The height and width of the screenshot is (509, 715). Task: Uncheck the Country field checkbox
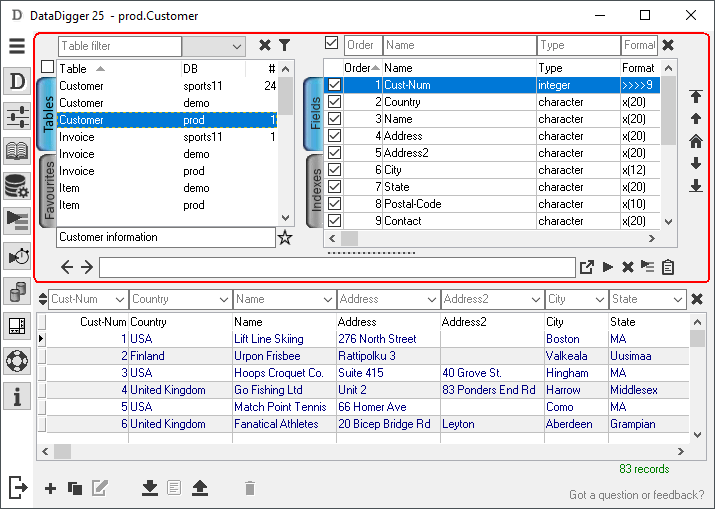(x=334, y=102)
